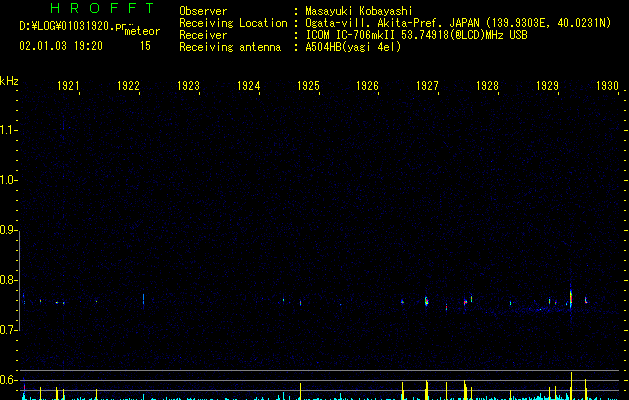Click the Receiving antenna field label
This screenshot has height=400, width=629.
pos(230,47)
